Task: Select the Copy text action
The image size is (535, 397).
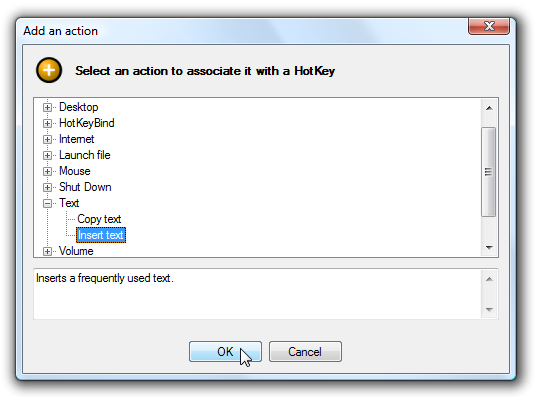Action: pos(99,219)
